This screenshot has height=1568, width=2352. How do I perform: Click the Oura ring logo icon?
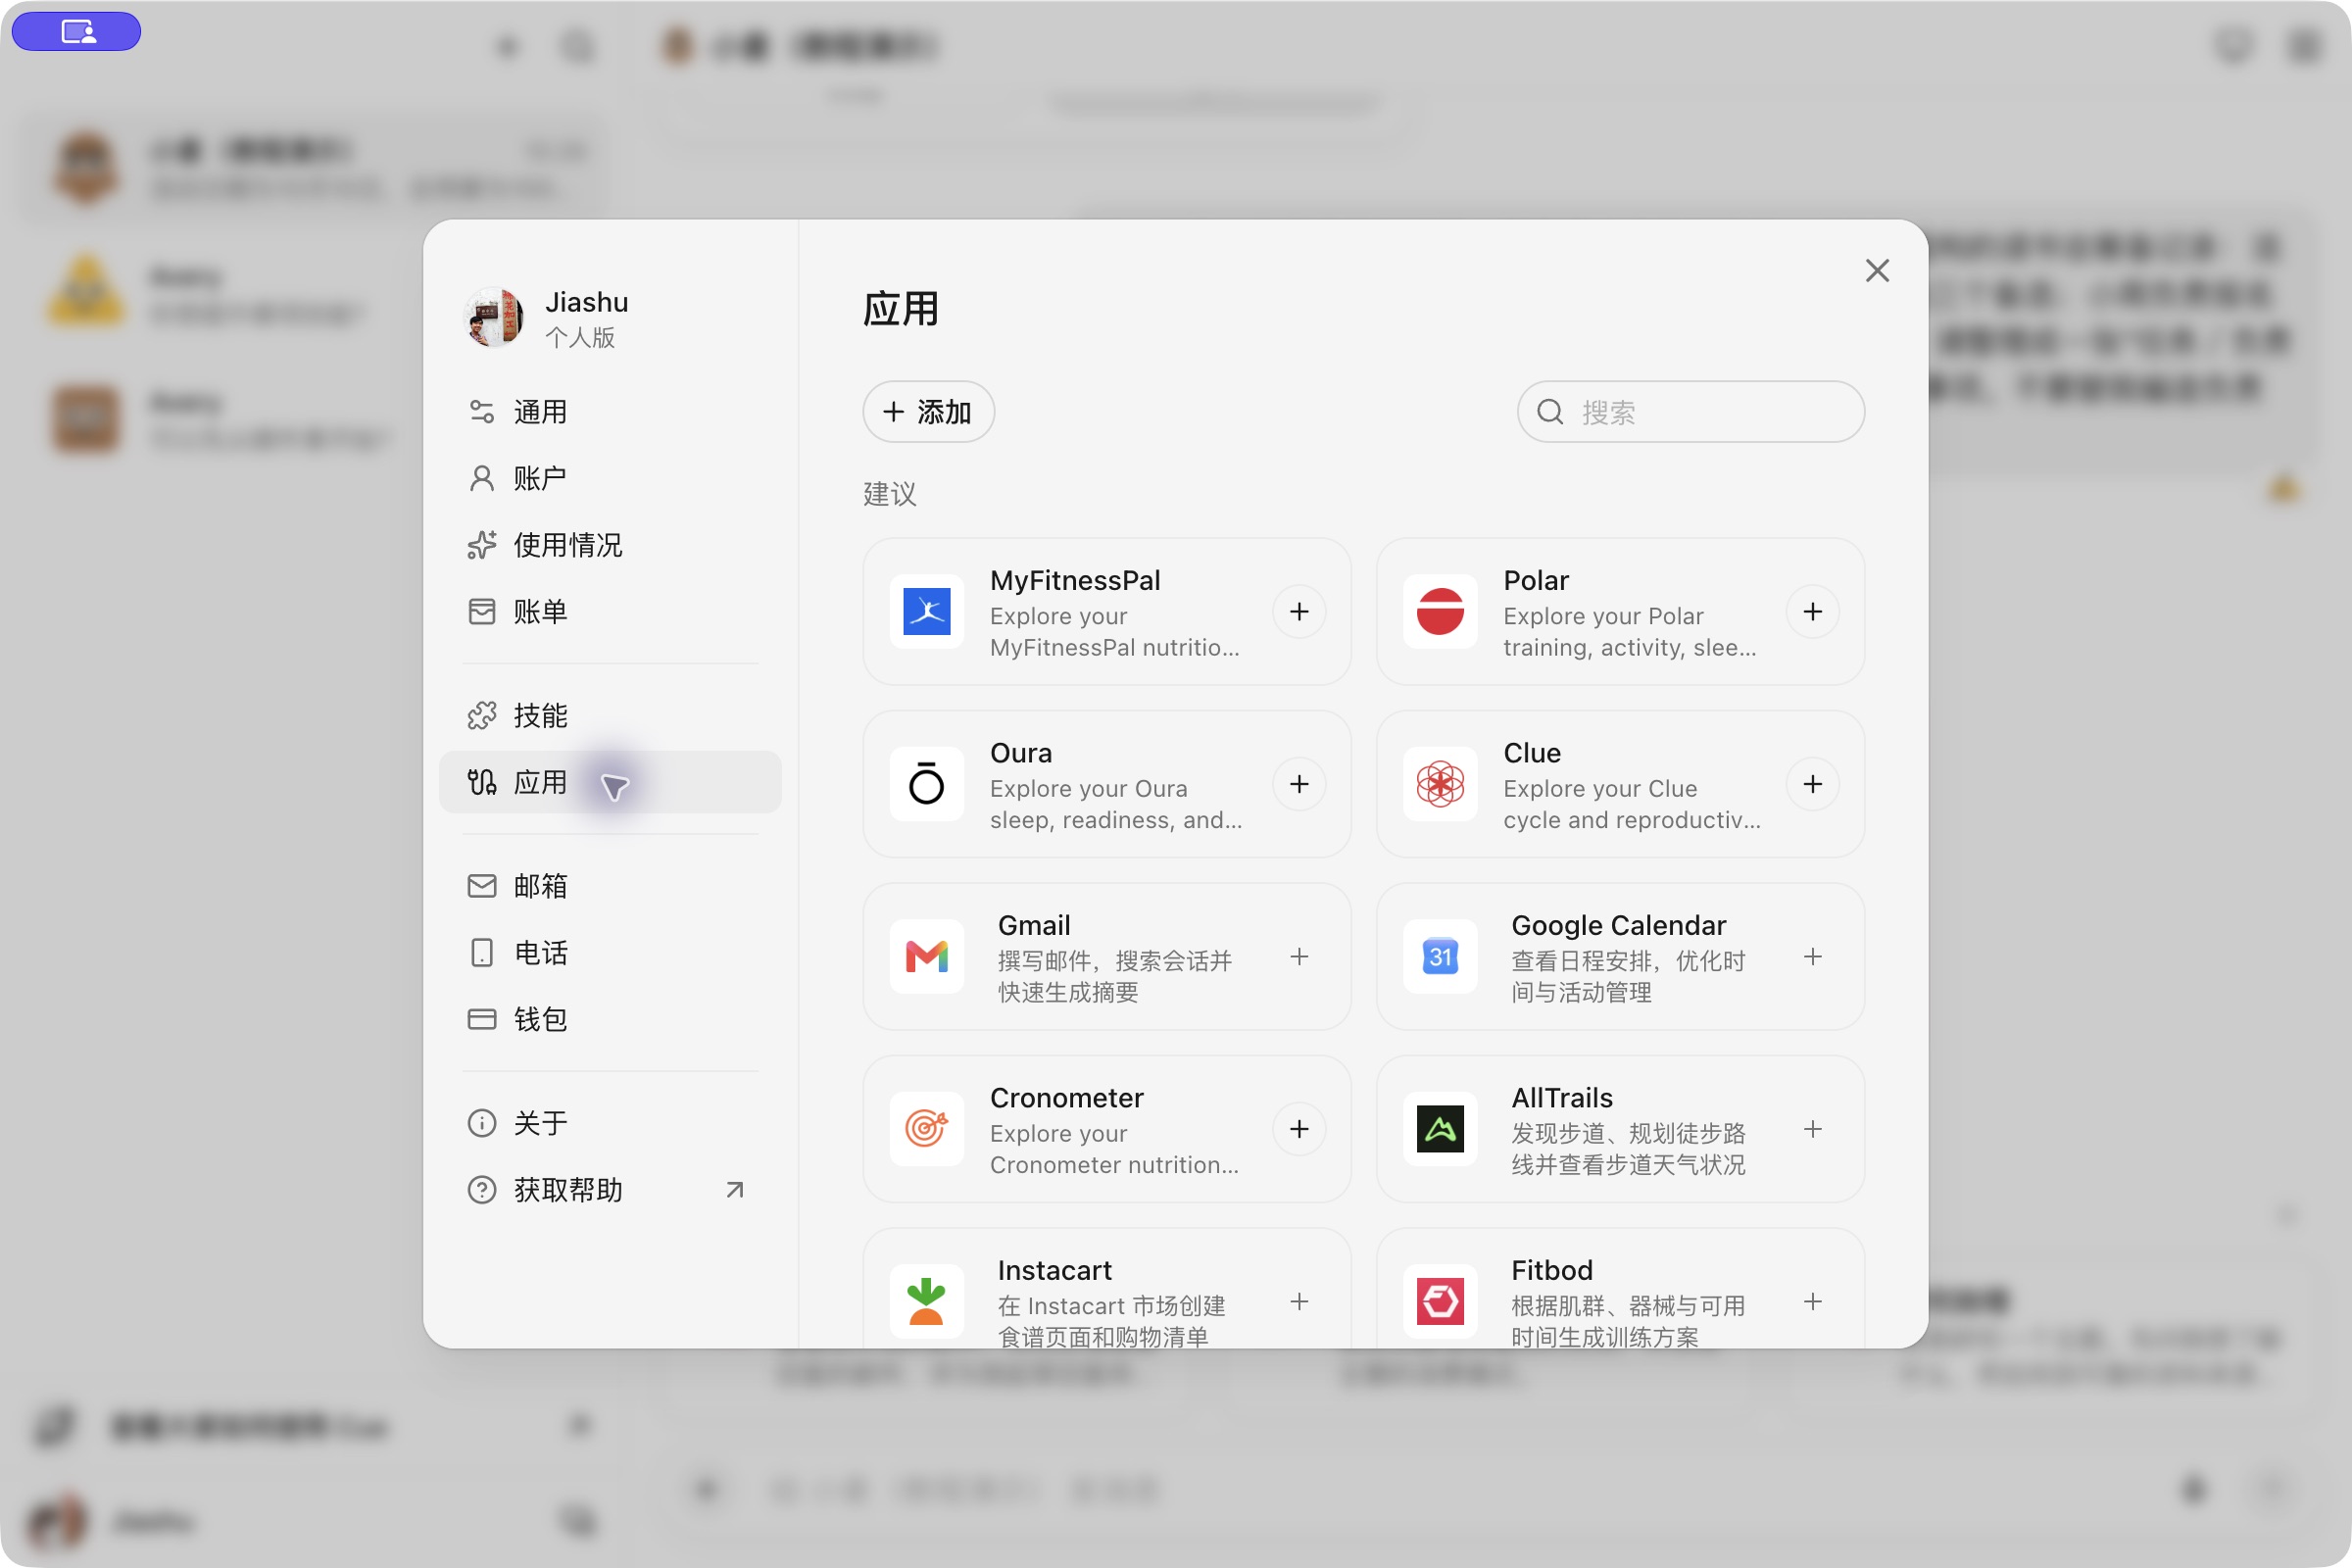coord(926,784)
